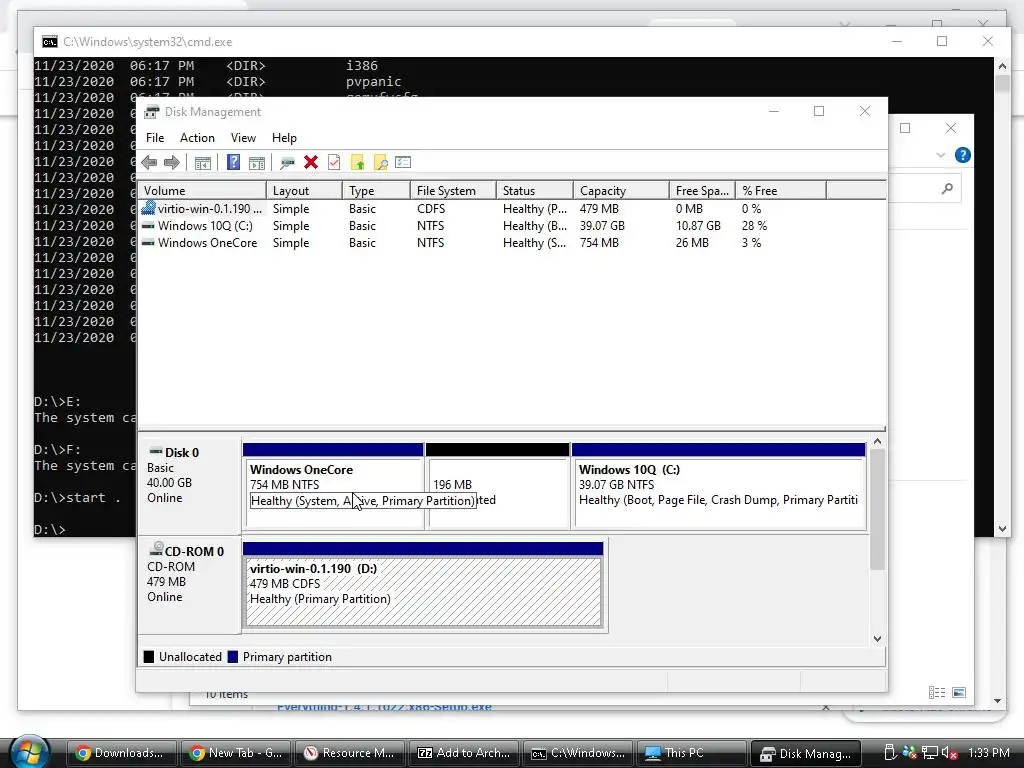This screenshot has height=768, width=1024.
Task: Select the Windows 10Q (C:) partition block
Action: 719,486
